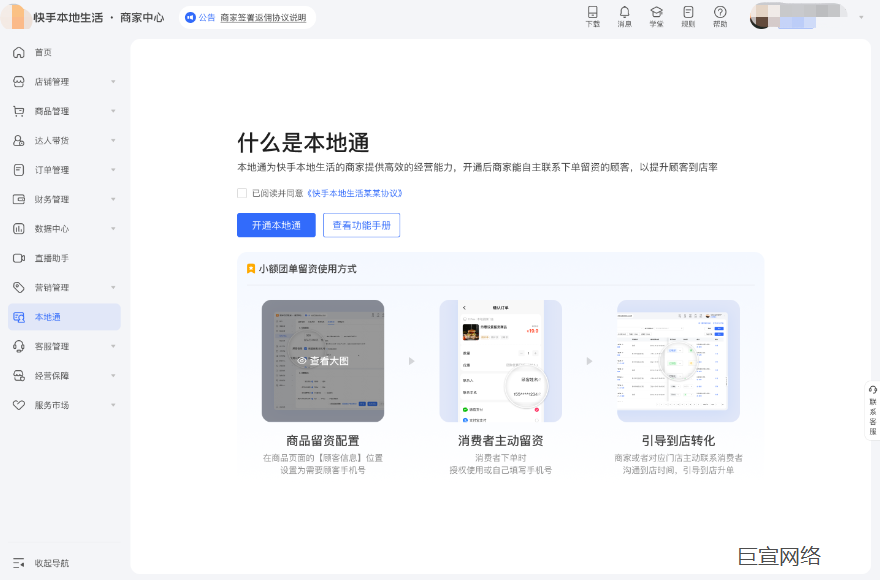Click the 商品留资配置 caption
Image resolution: width=880 pixels, height=580 pixels.
pyautogui.click(x=323, y=441)
